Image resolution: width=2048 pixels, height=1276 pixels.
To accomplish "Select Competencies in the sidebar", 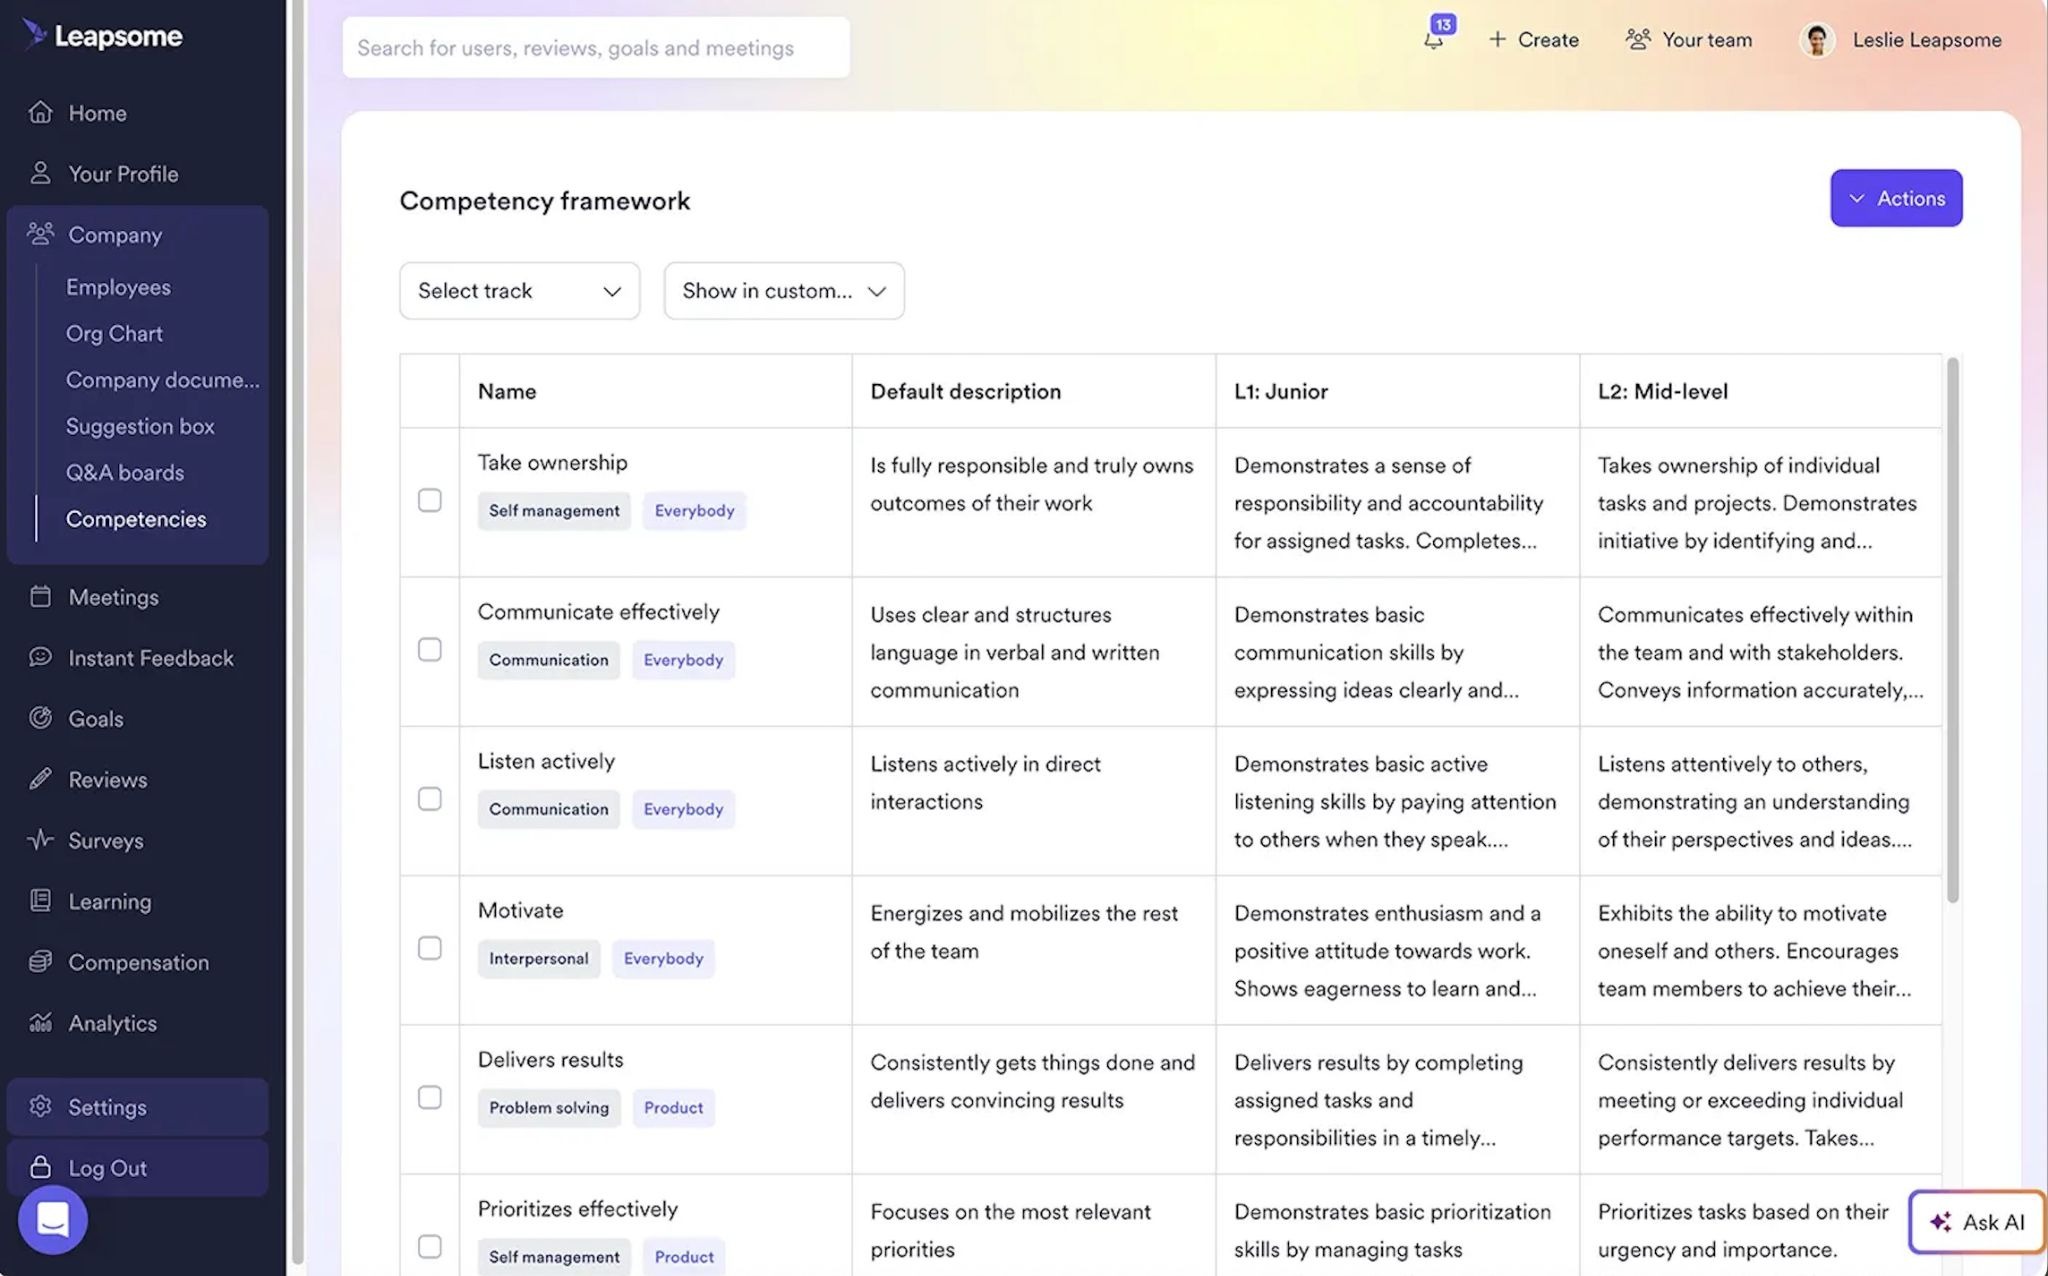I will coord(136,519).
